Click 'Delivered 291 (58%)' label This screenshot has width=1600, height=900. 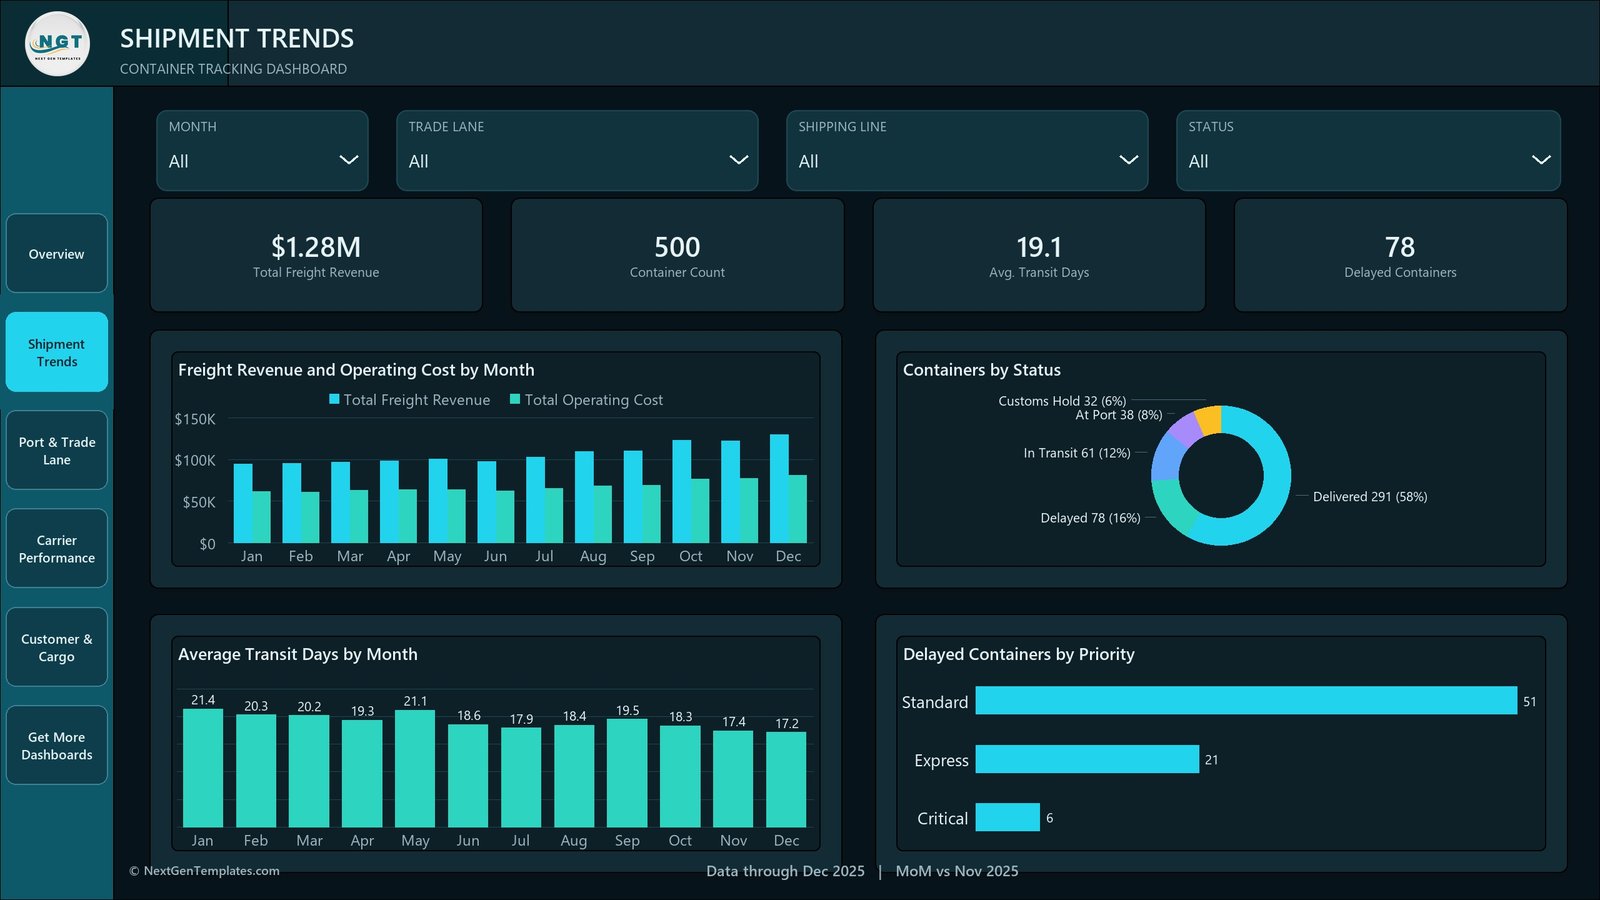pyautogui.click(x=1370, y=497)
